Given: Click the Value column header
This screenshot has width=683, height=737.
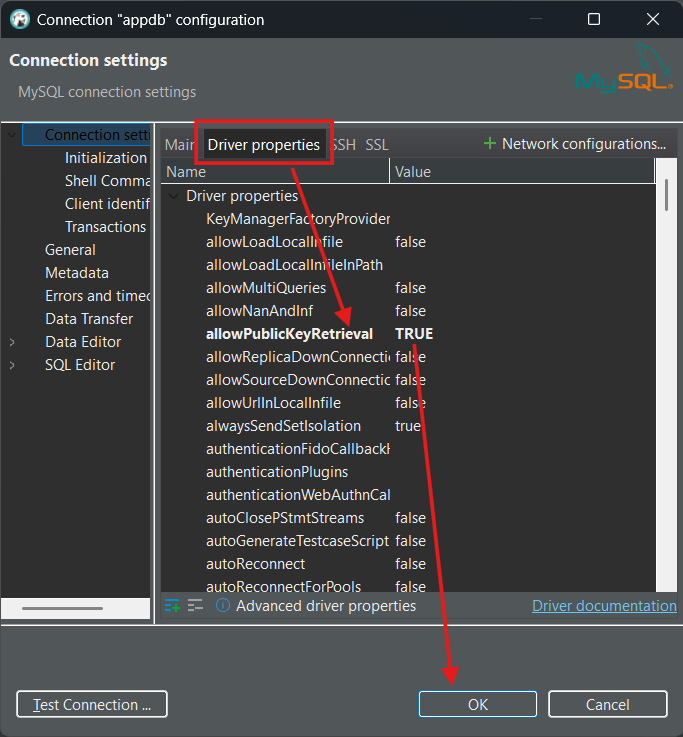Looking at the screenshot, I should tap(522, 172).
